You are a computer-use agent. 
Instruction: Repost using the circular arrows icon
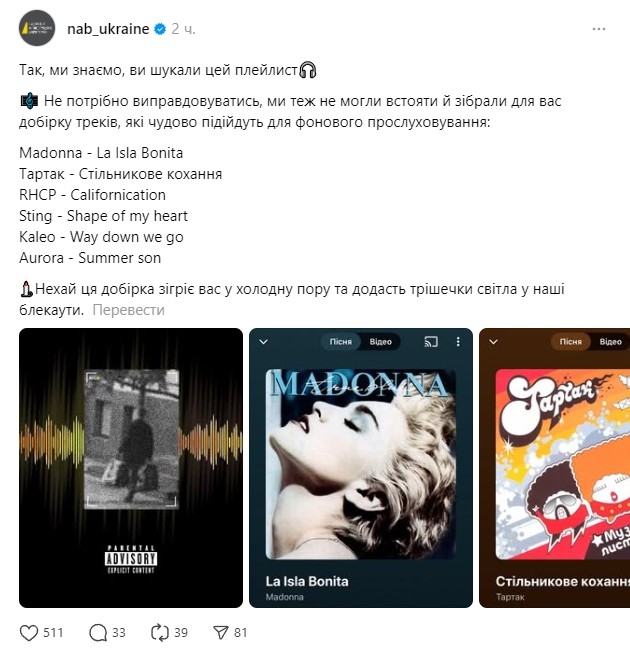click(x=160, y=633)
